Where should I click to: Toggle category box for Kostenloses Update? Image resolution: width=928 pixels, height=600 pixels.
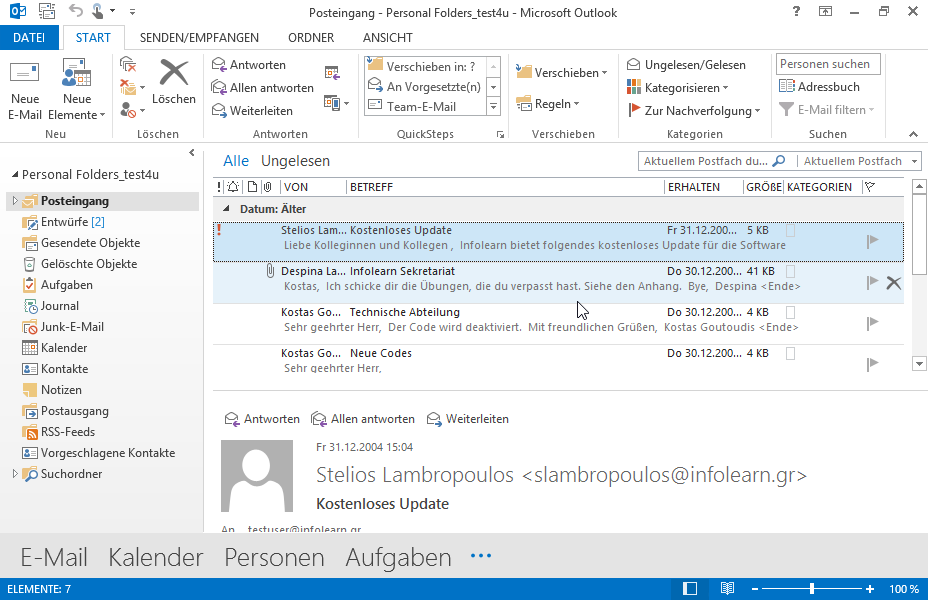pyautogui.click(x=790, y=230)
